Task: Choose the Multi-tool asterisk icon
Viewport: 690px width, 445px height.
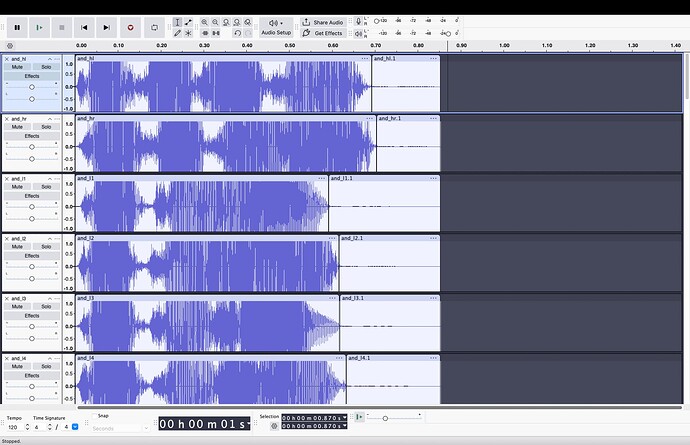Action: tap(188, 33)
